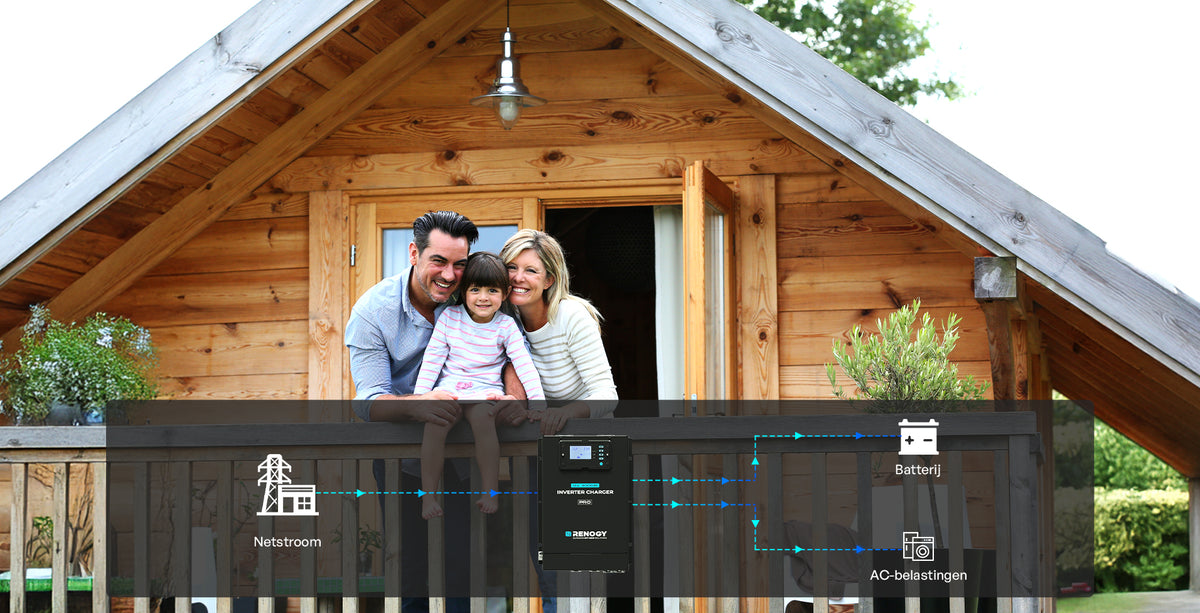Click the battery icon

click(917, 437)
